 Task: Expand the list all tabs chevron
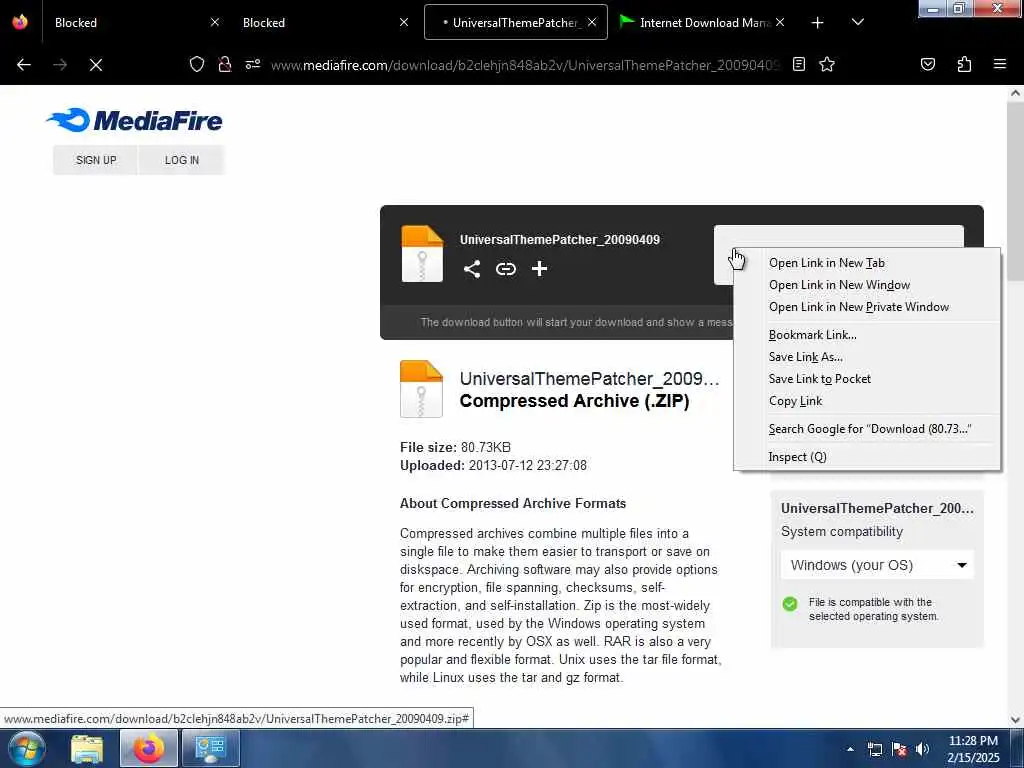[857, 22]
